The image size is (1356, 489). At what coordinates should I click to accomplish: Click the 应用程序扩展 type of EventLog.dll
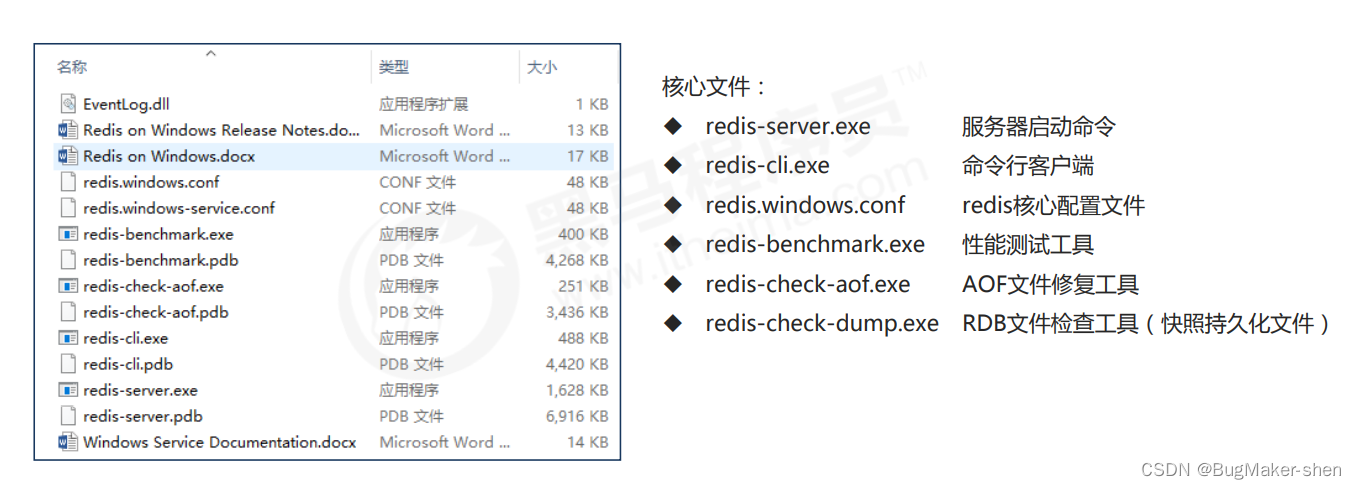(x=424, y=104)
